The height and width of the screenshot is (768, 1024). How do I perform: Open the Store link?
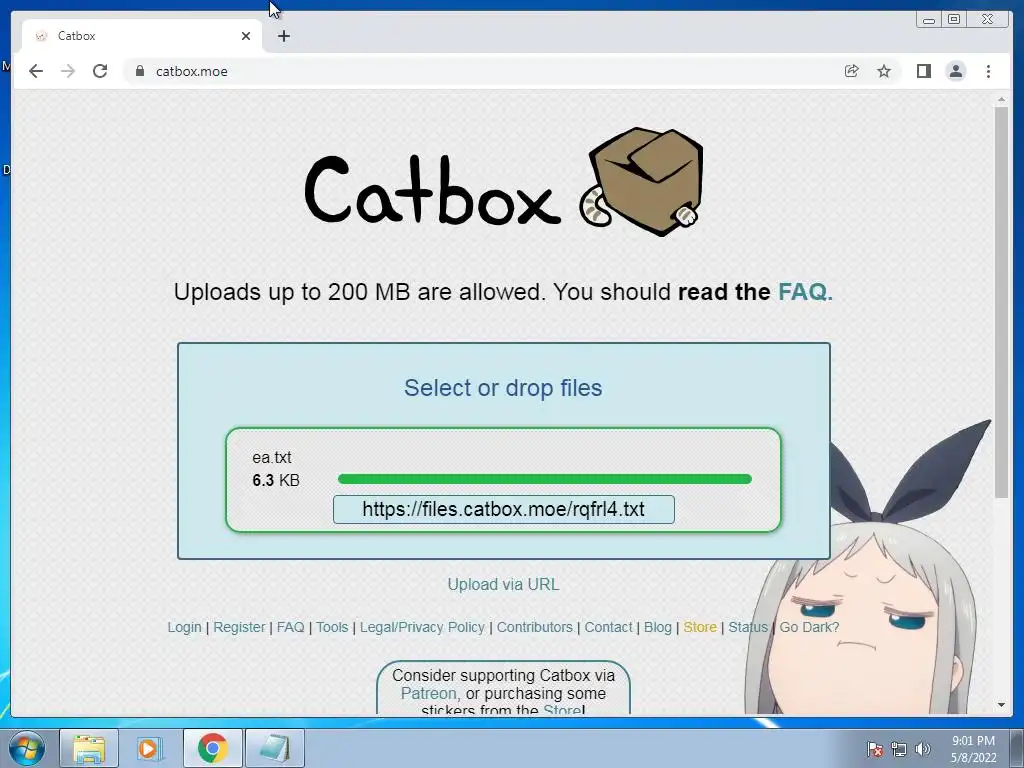700,627
